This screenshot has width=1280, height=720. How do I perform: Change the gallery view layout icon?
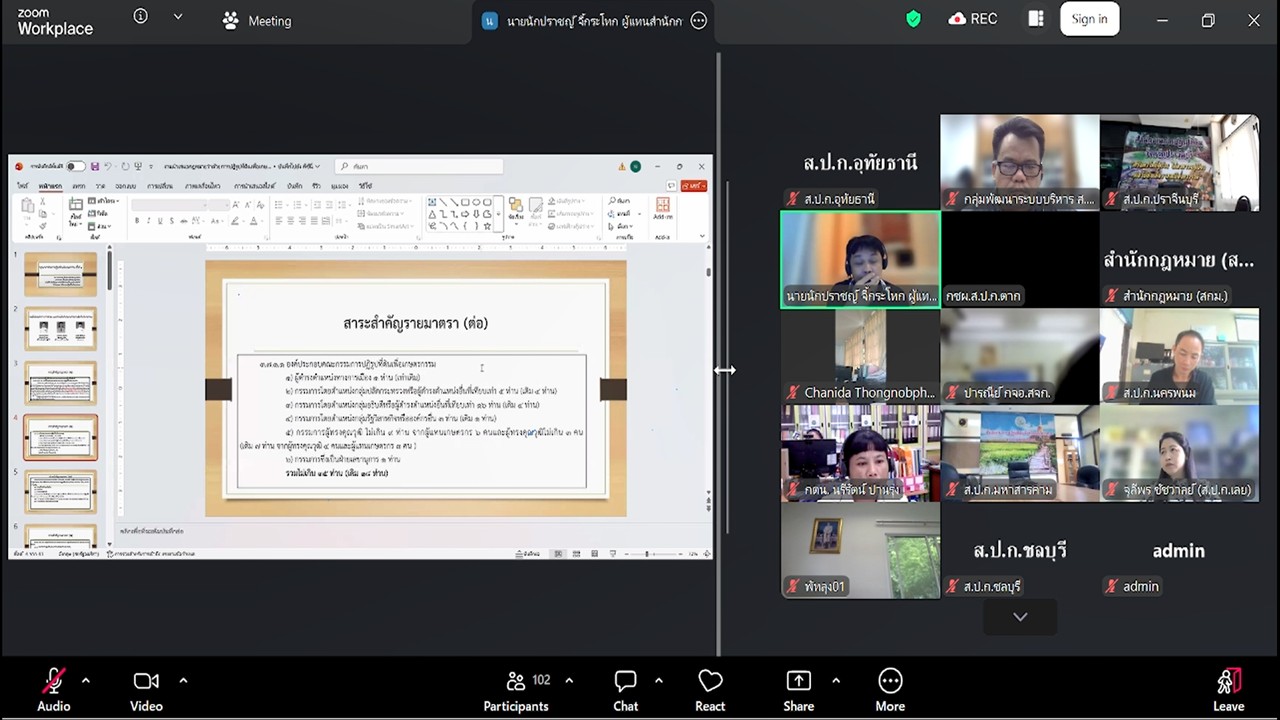[x=1036, y=19]
